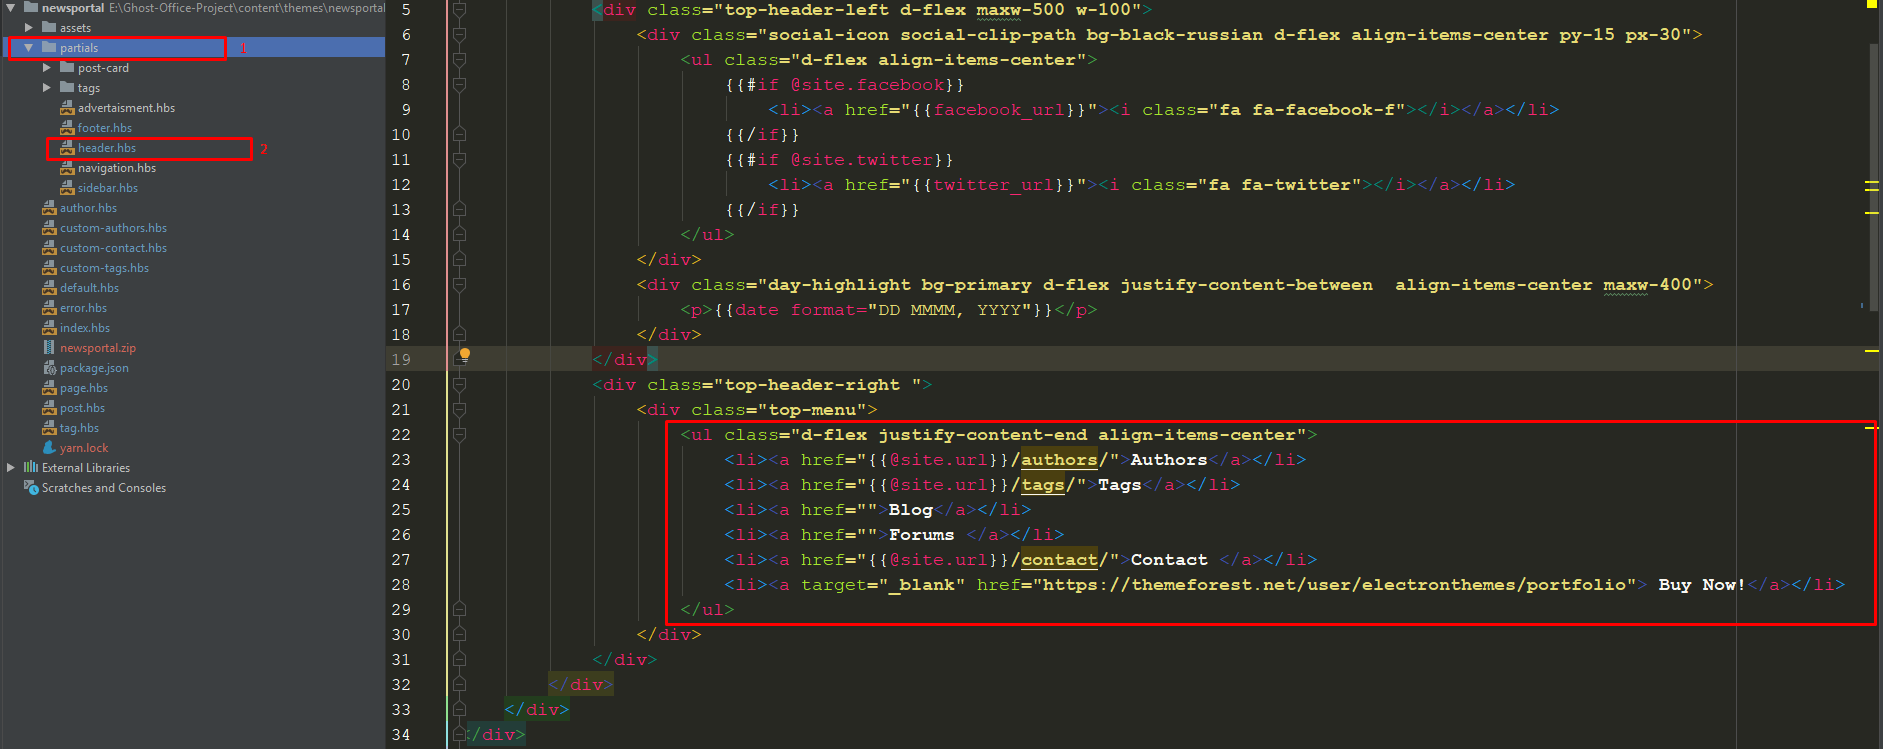Click the page.hbs file icon

[x=49, y=388]
